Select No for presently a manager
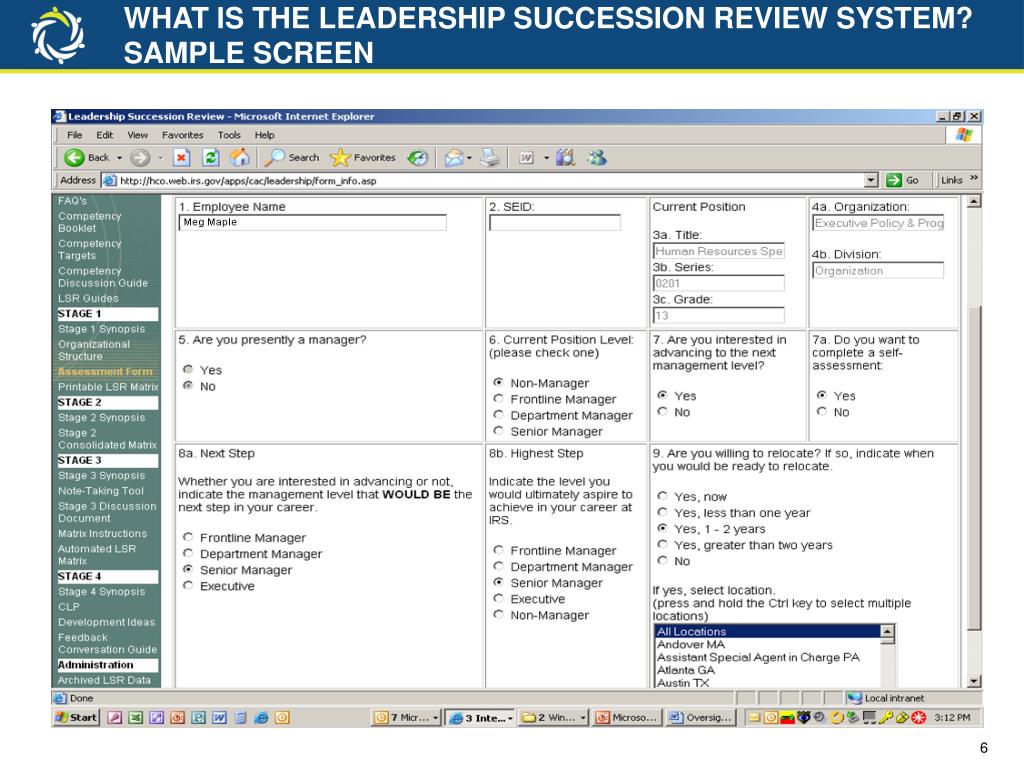Screen dimensions: 1024x768 point(188,385)
